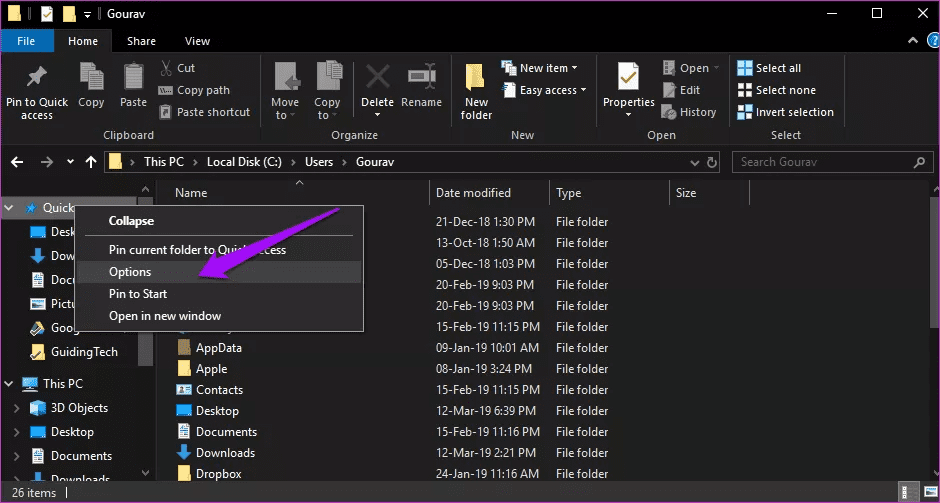Viewport: 940px width, 503px height.
Task: Click the Delete X icon in Organize
Action: 378,77
